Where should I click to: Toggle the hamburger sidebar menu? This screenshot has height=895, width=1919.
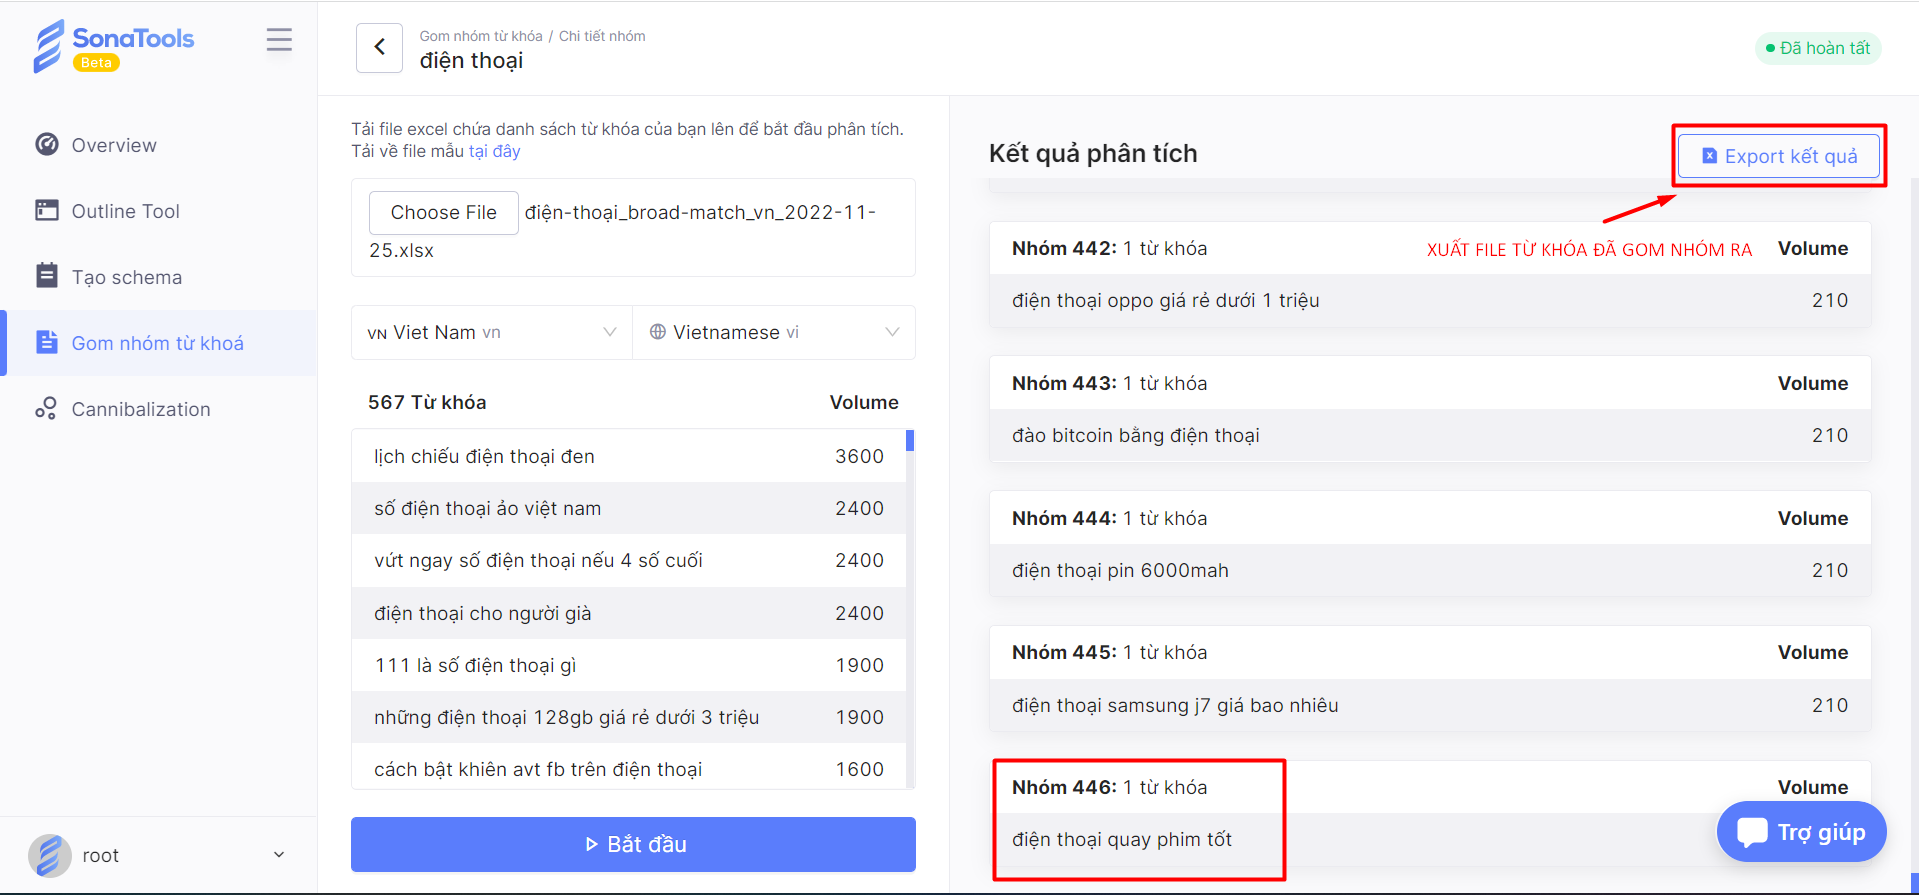[x=279, y=40]
